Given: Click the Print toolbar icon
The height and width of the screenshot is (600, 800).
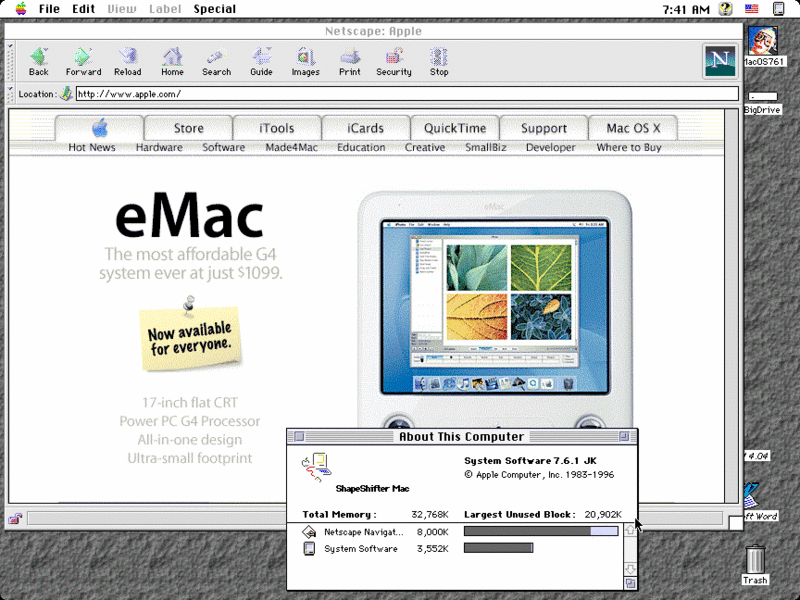Looking at the screenshot, I should tap(350, 61).
